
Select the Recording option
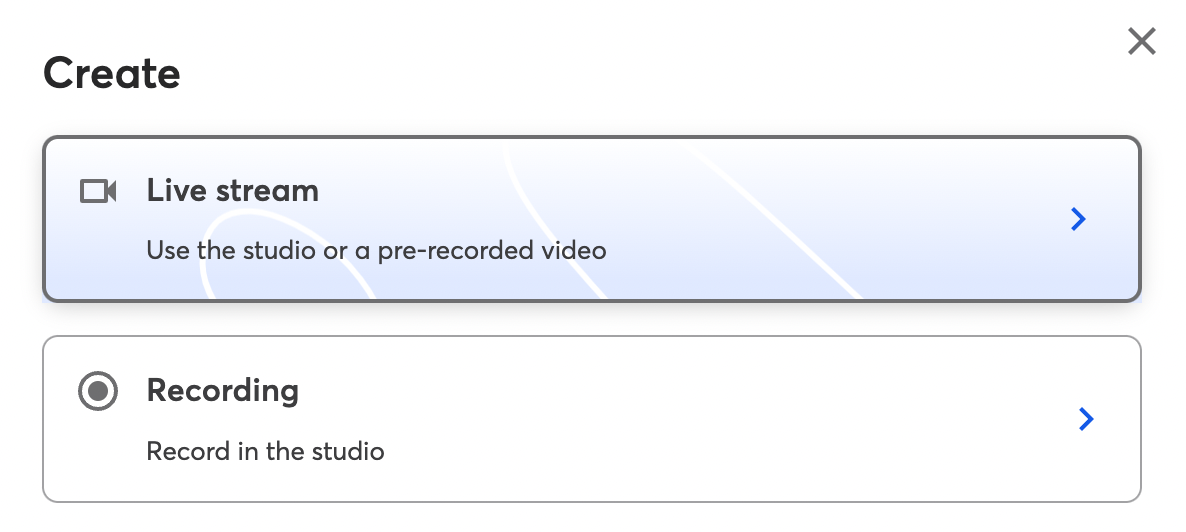591,418
